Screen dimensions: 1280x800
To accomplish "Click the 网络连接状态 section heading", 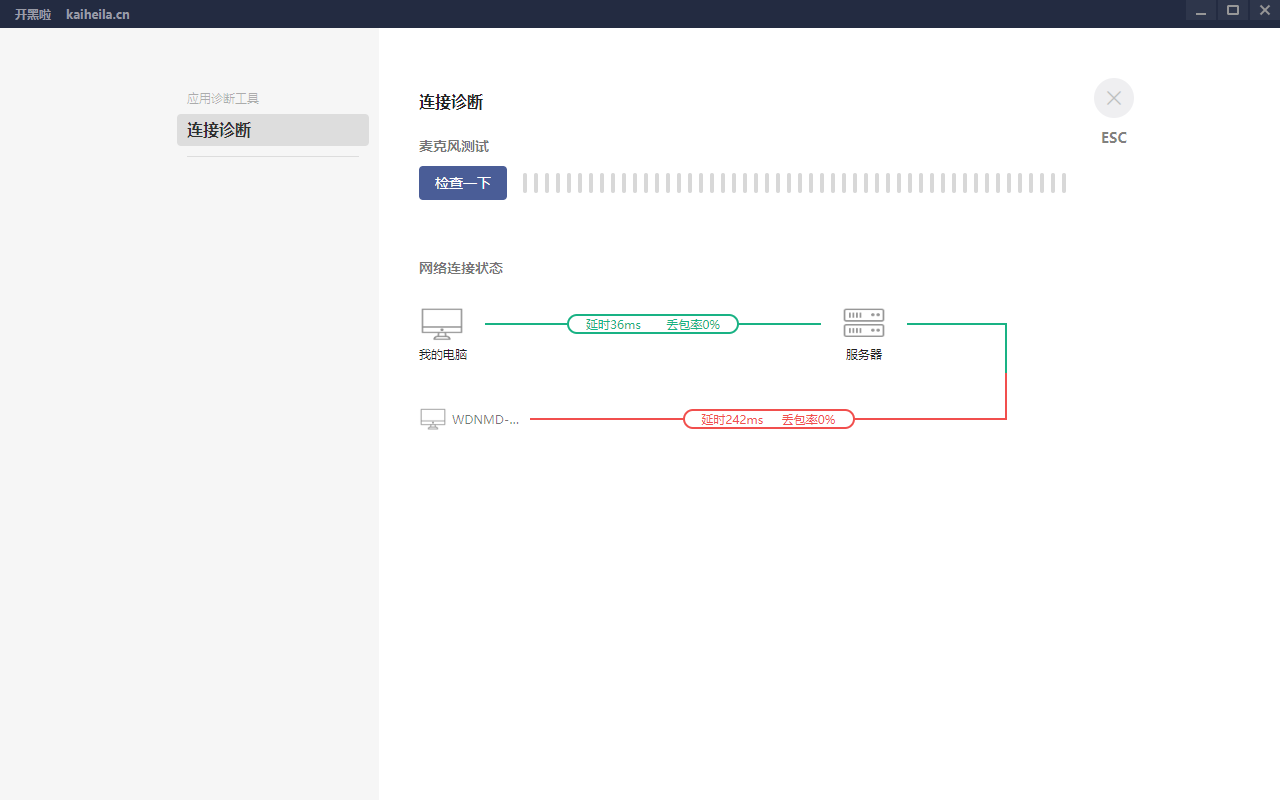I will point(460,268).
